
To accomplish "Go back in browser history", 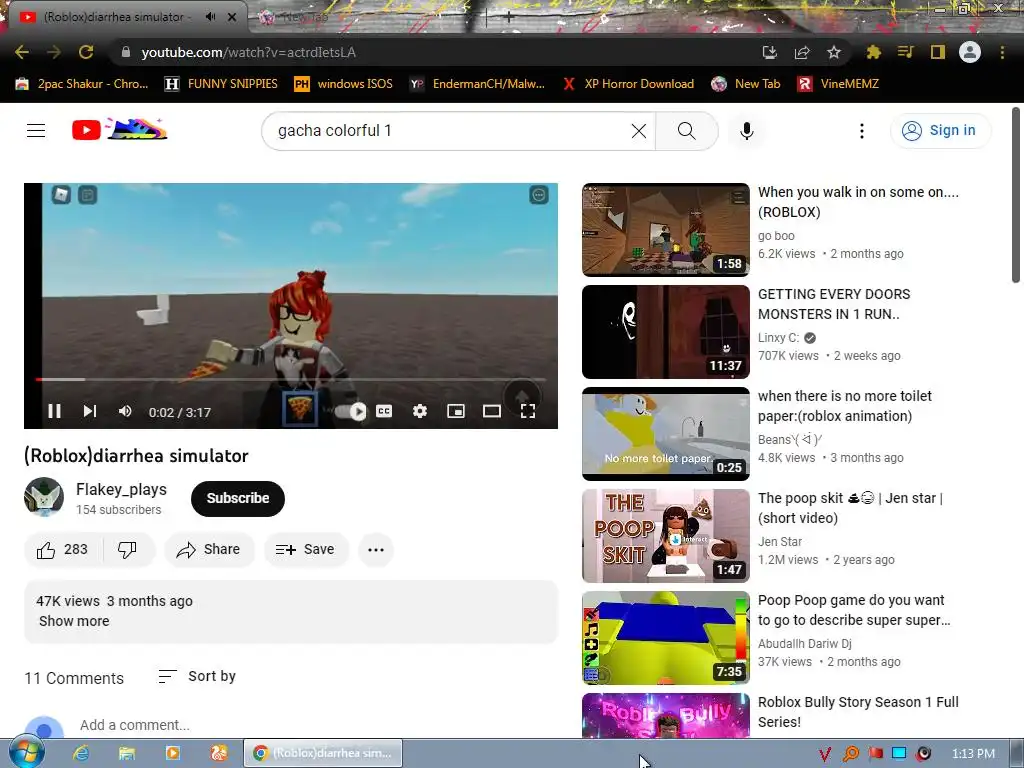I will point(22,52).
